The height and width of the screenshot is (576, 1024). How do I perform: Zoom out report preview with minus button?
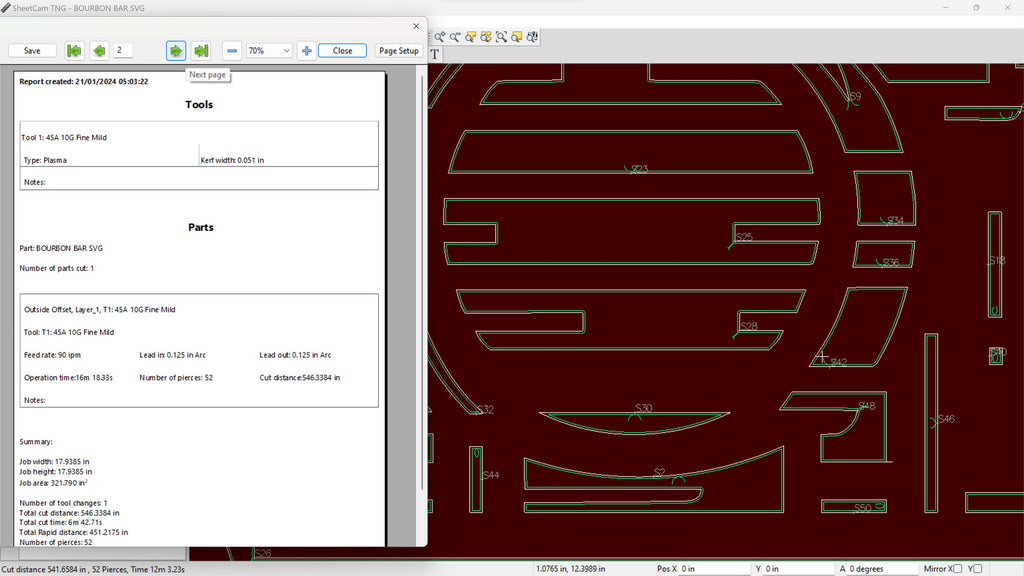coord(232,50)
